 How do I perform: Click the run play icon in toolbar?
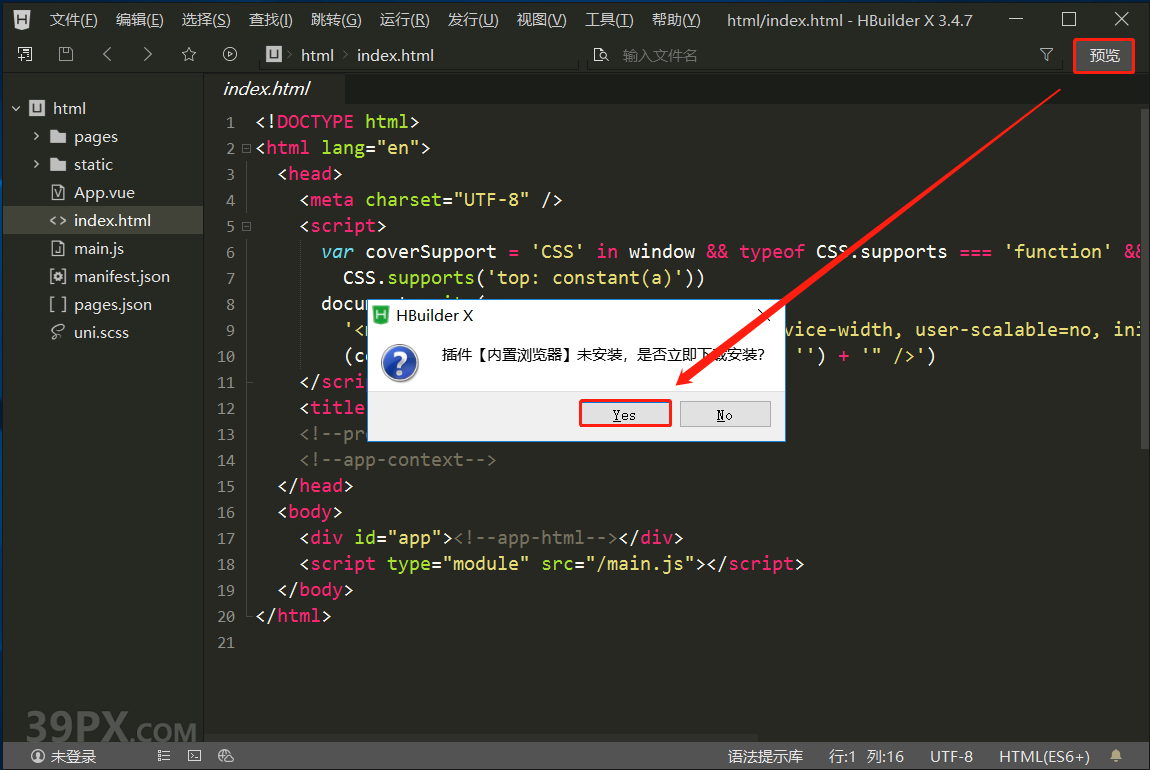(x=230, y=54)
